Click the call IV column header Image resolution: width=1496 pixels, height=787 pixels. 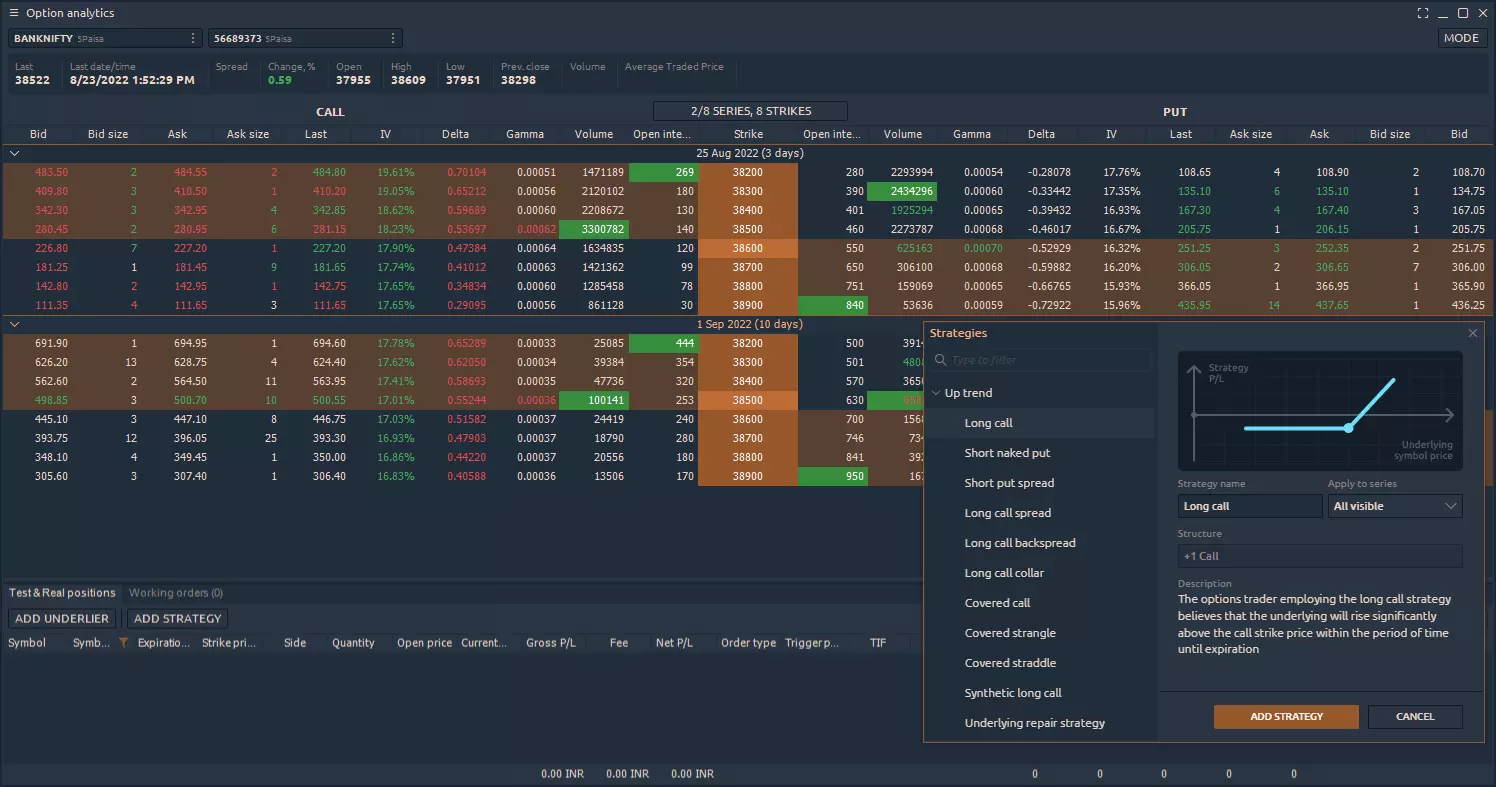pyautogui.click(x=386, y=134)
